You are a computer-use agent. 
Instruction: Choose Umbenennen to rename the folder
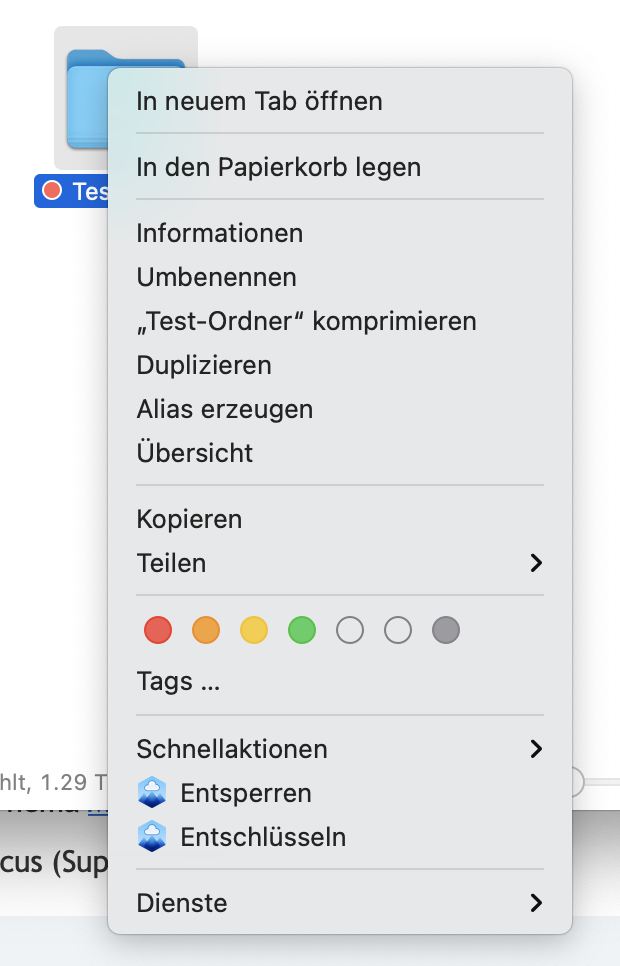[x=216, y=277]
